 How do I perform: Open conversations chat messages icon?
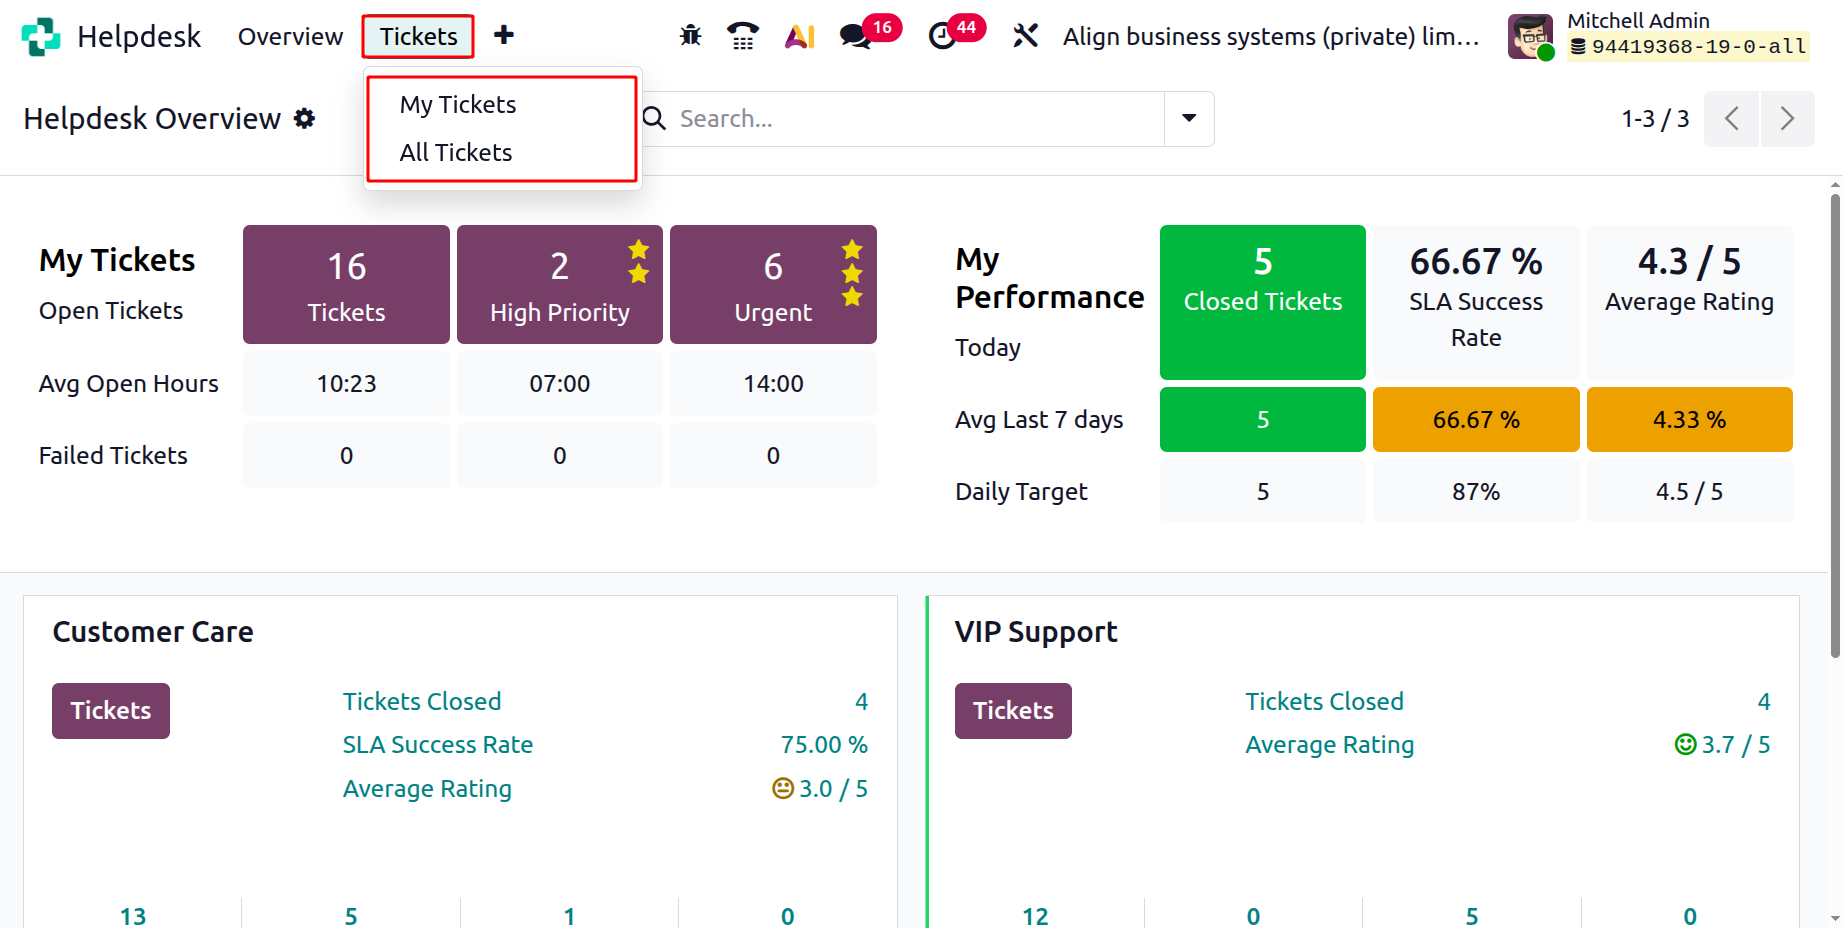(x=855, y=36)
